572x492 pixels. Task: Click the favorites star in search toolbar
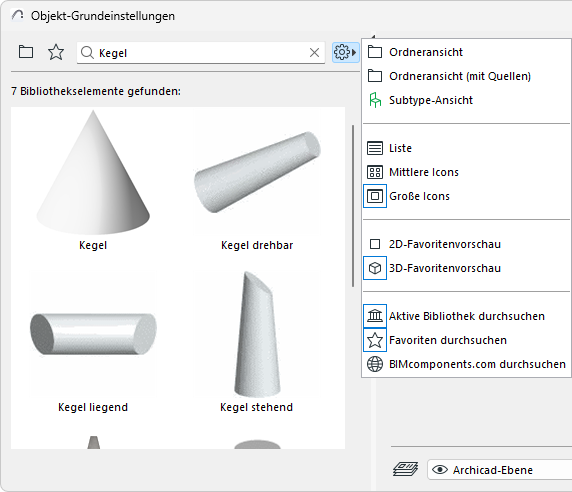click(56, 52)
